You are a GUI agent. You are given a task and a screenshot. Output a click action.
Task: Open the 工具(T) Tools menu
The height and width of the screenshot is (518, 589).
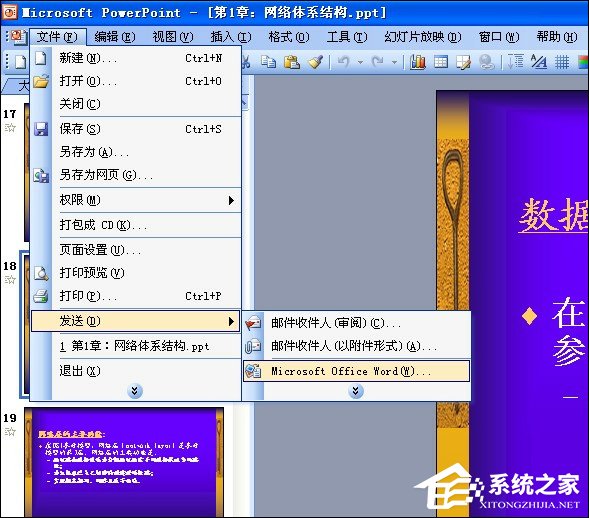[347, 37]
